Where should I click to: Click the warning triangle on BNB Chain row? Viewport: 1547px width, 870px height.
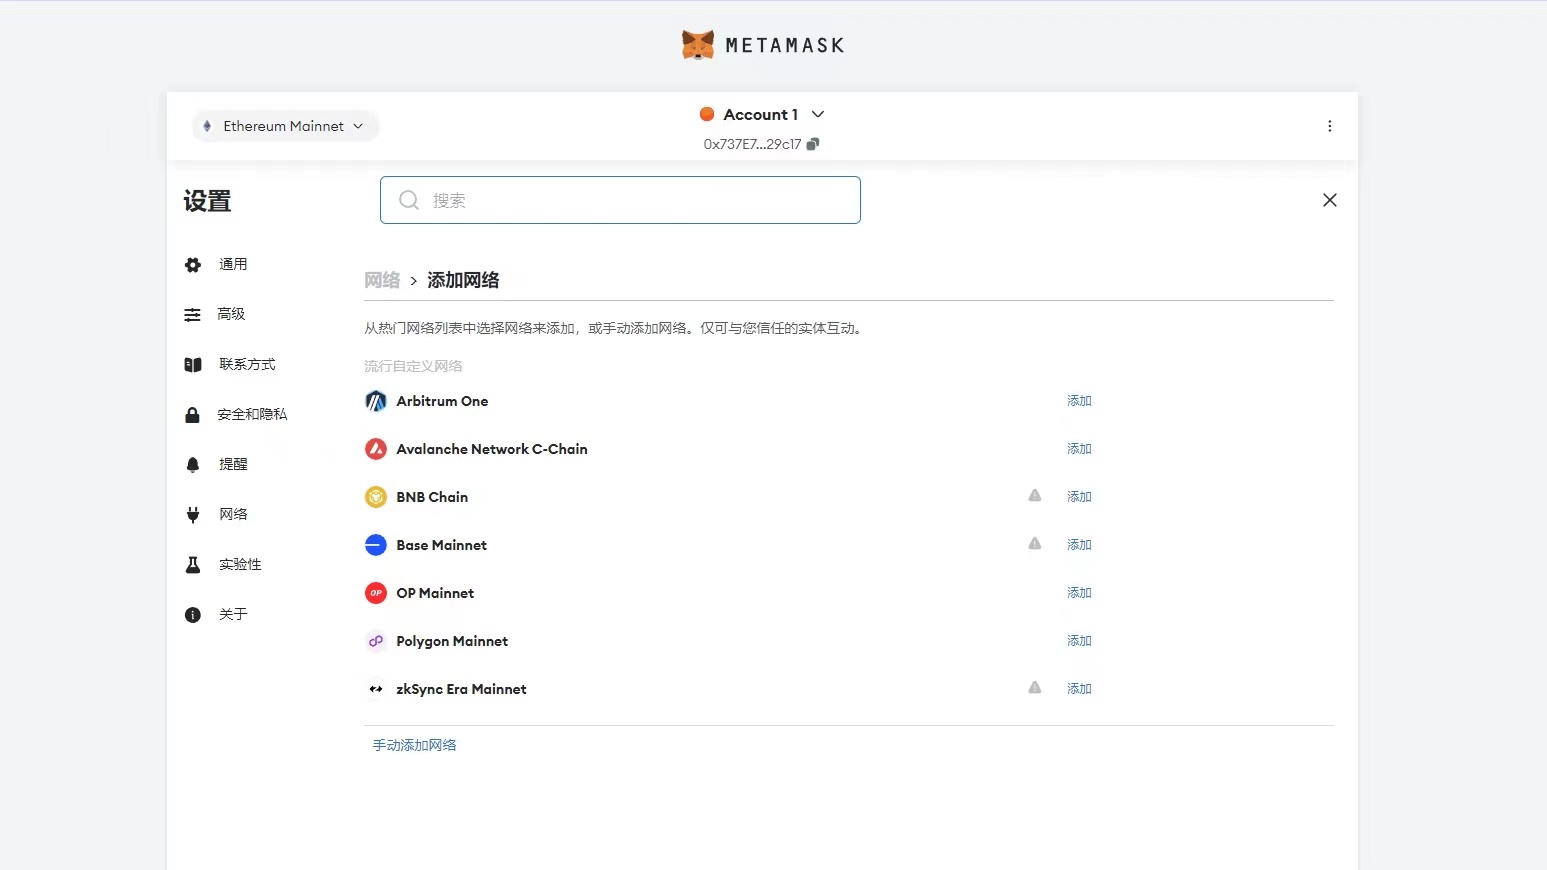pos(1035,496)
